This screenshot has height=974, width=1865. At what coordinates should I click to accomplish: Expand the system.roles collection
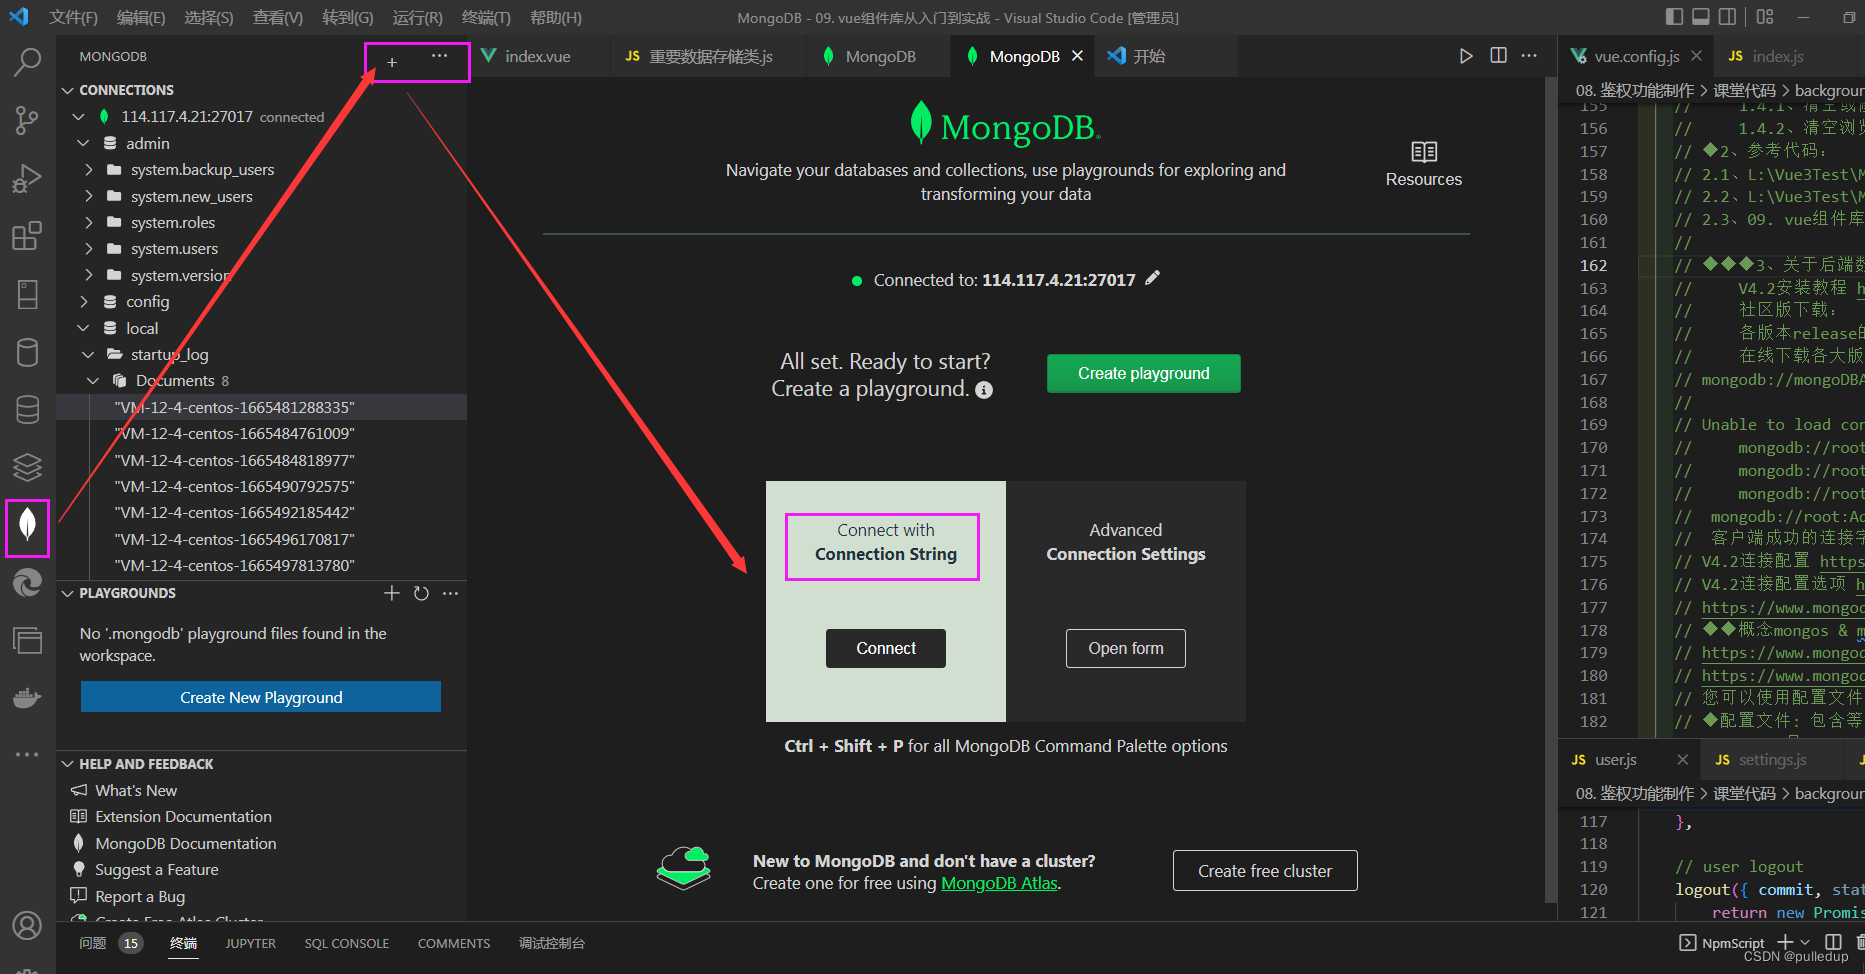coord(89,222)
